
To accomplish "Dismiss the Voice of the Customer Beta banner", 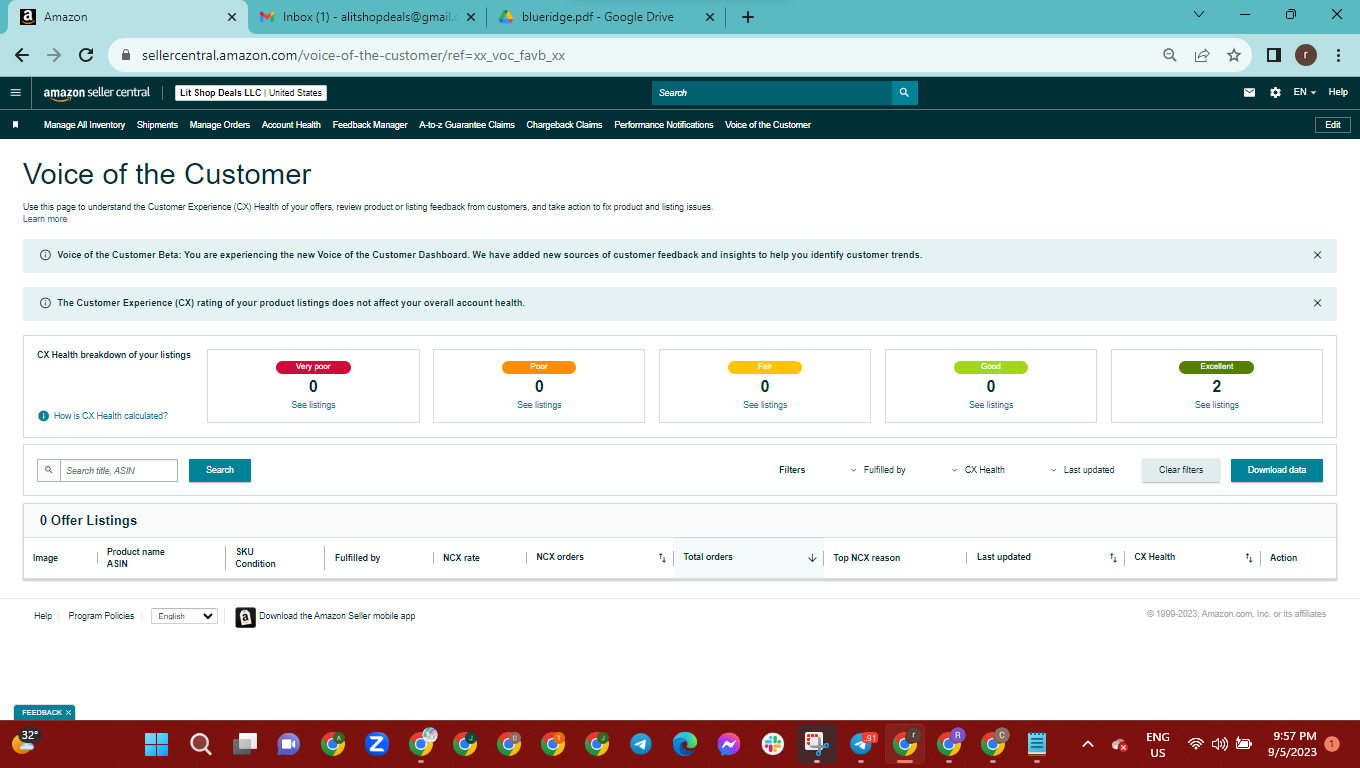I will point(1317,255).
